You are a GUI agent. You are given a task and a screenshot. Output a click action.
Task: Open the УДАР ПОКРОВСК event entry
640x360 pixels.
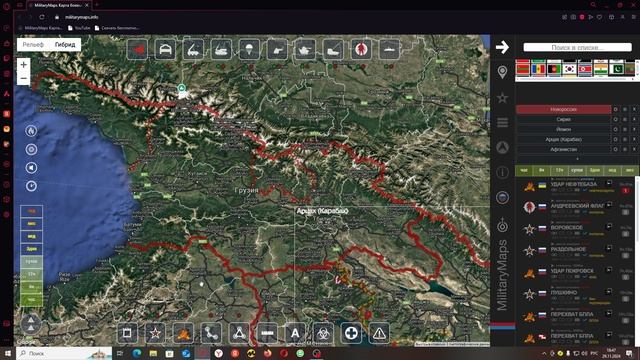(572, 271)
